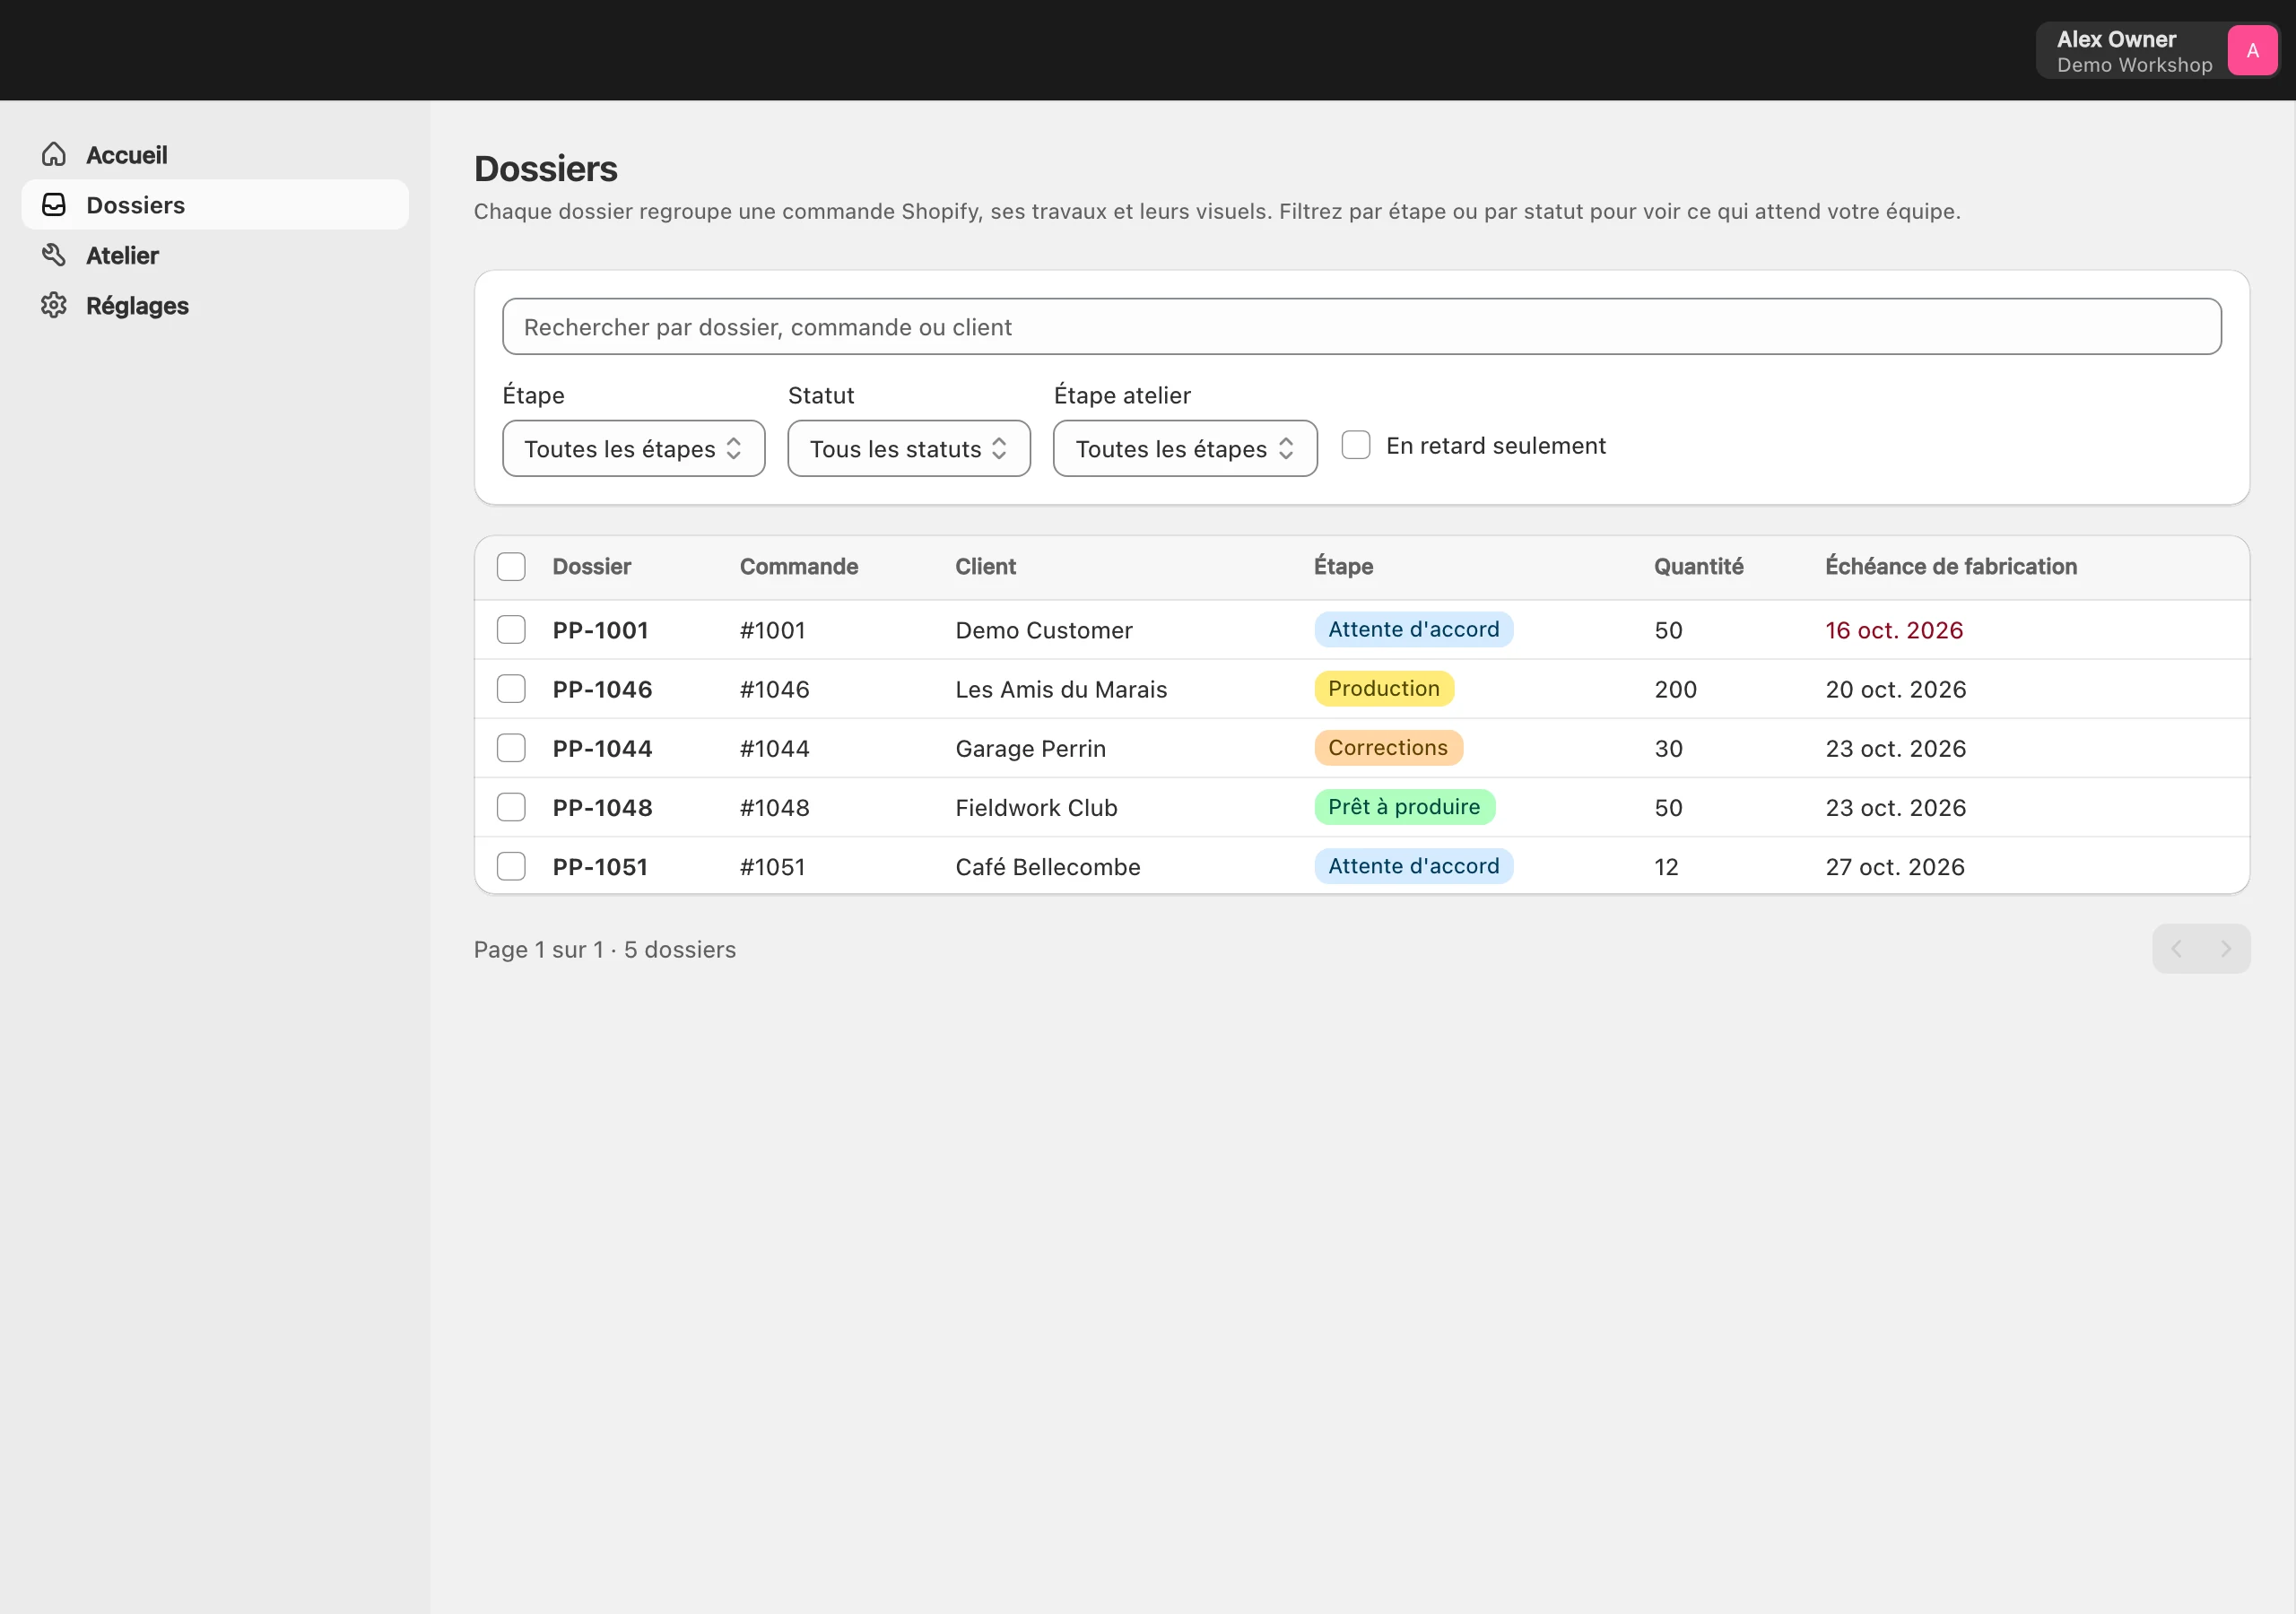Screen dimensions: 2296x1614
Task: Open dossier PP-1048
Action: pyautogui.click(x=602, y=807)
